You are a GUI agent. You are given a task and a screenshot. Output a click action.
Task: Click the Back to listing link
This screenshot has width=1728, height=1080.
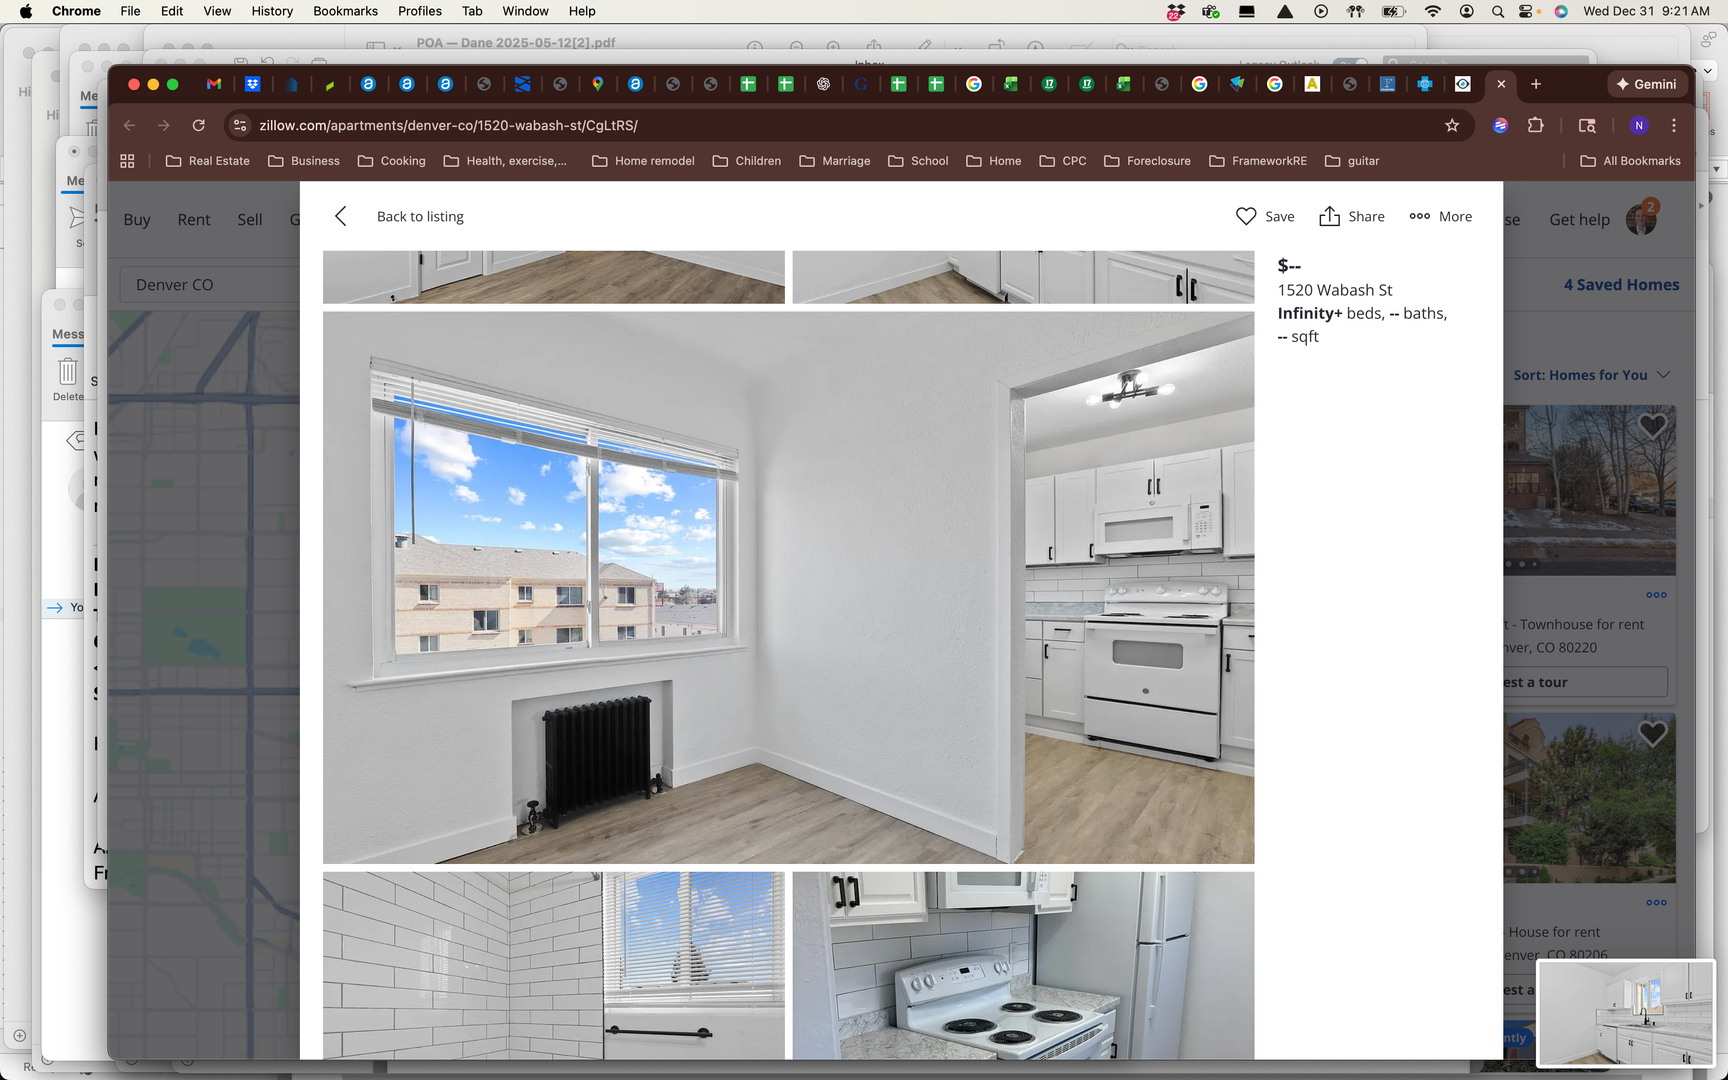(420, 217)
